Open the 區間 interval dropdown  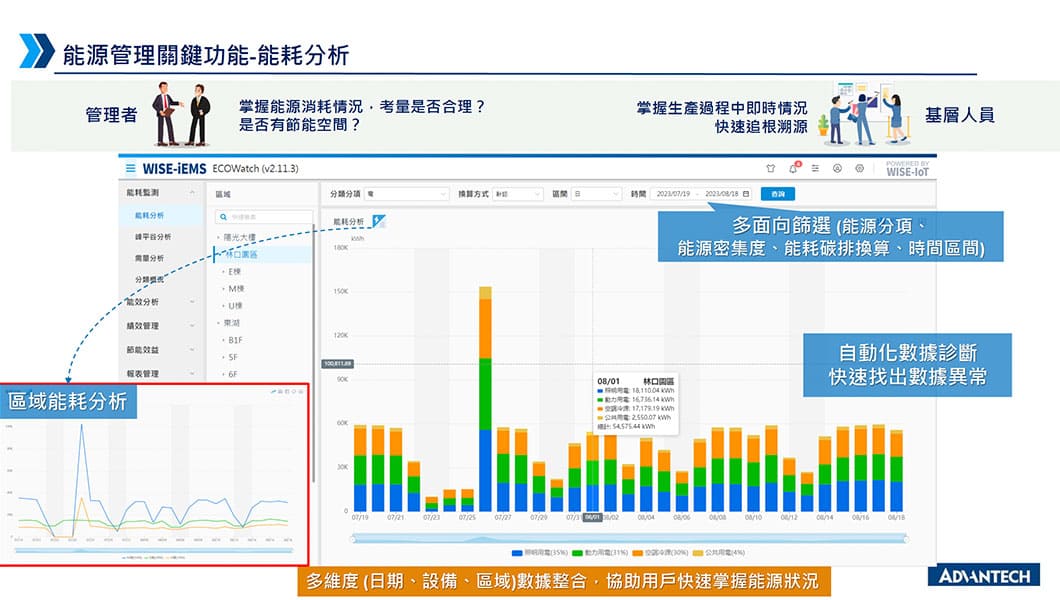596,194
